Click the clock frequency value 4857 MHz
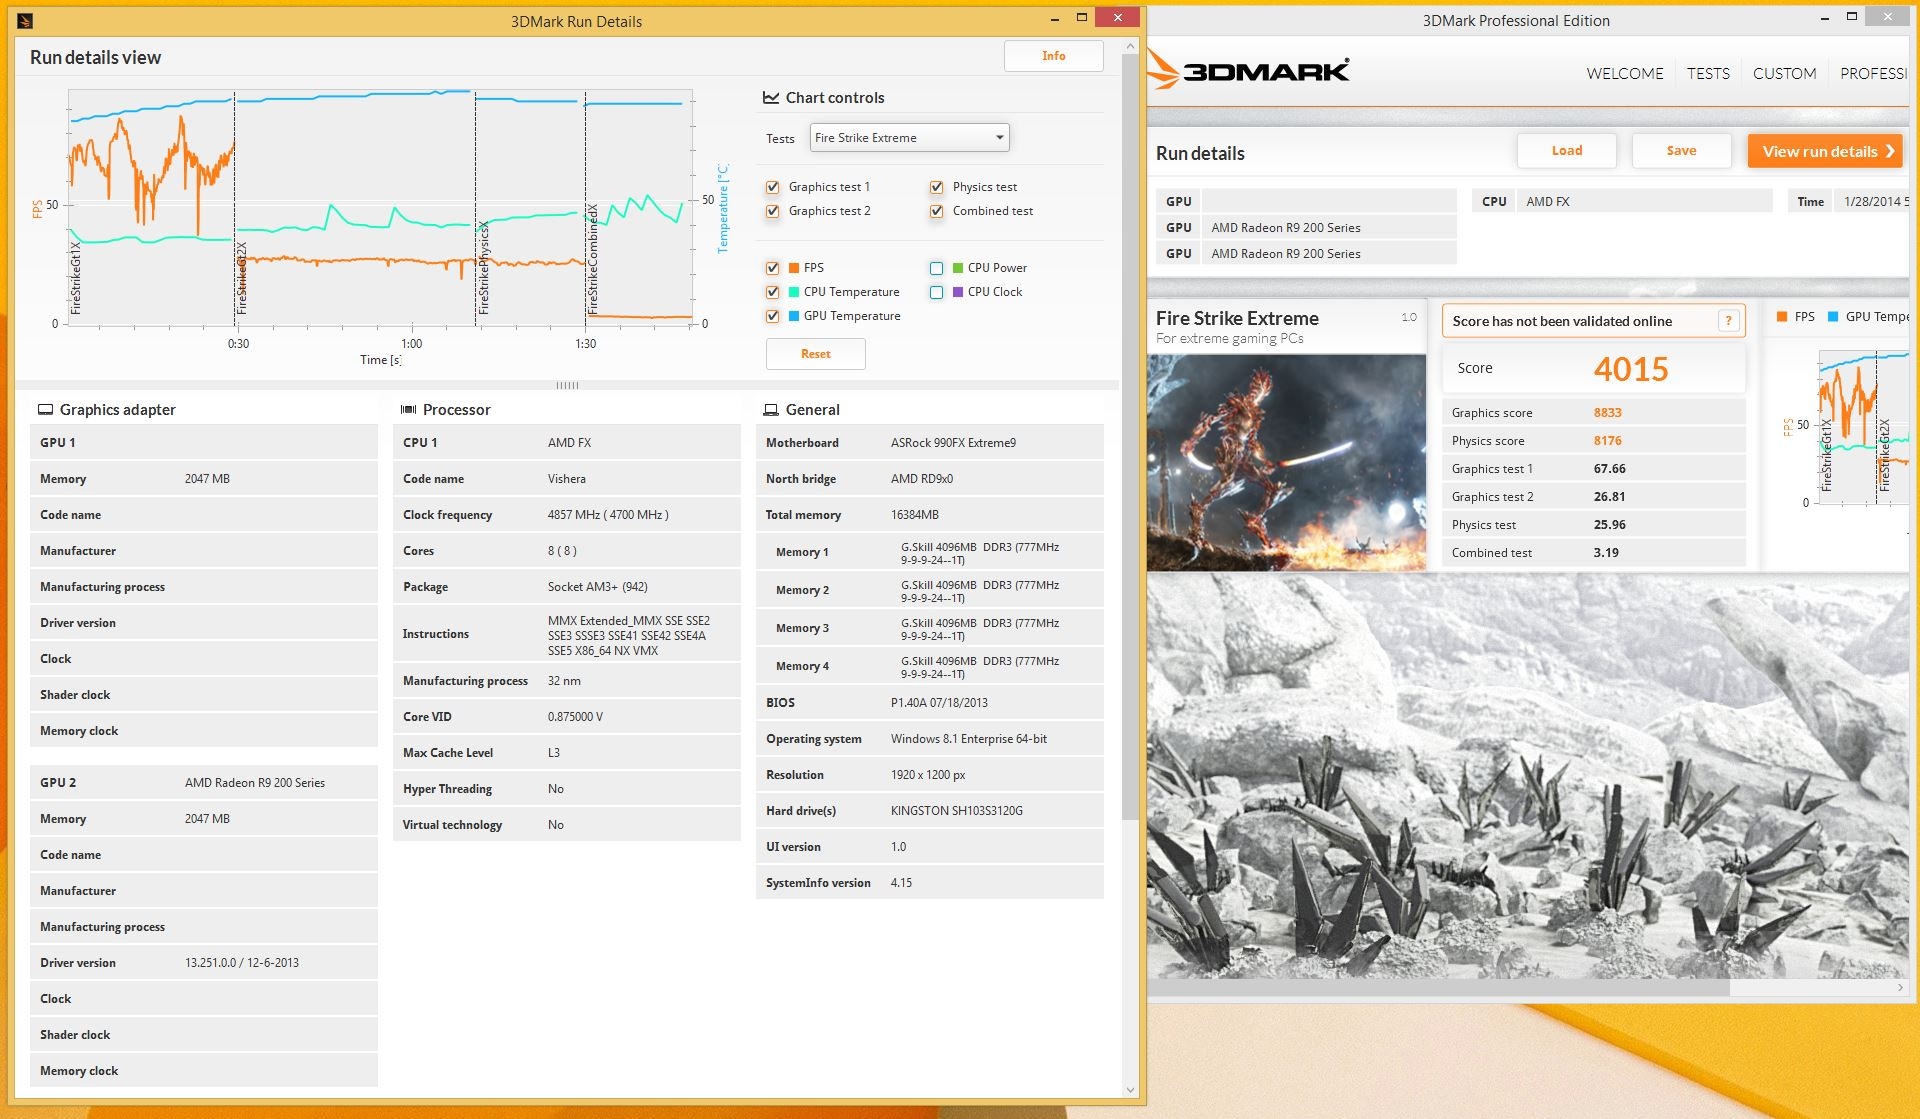The height and width of the screenshot is (1119, 1920). (608, 515)
